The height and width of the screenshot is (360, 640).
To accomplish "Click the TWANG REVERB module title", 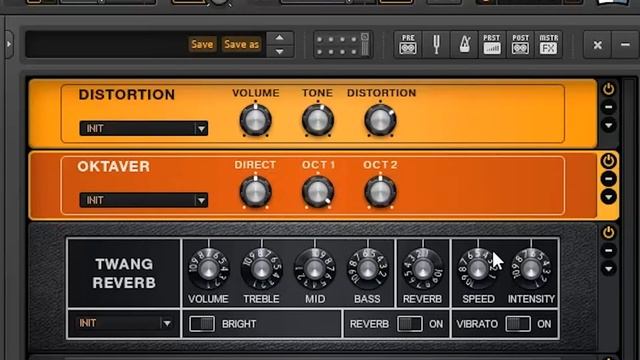I will (x=124, y=273).
